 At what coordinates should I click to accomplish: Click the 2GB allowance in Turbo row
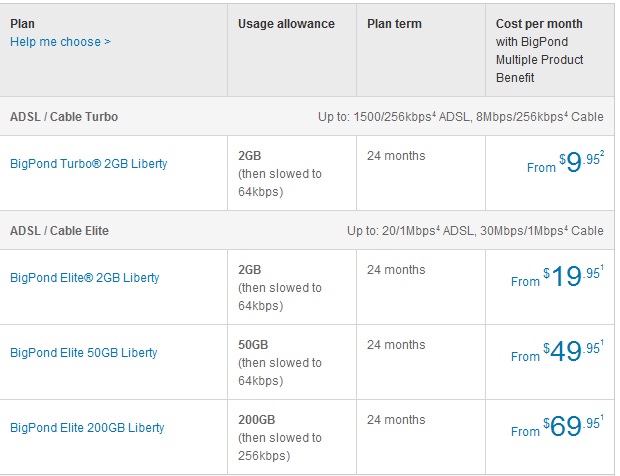[250, 156]
